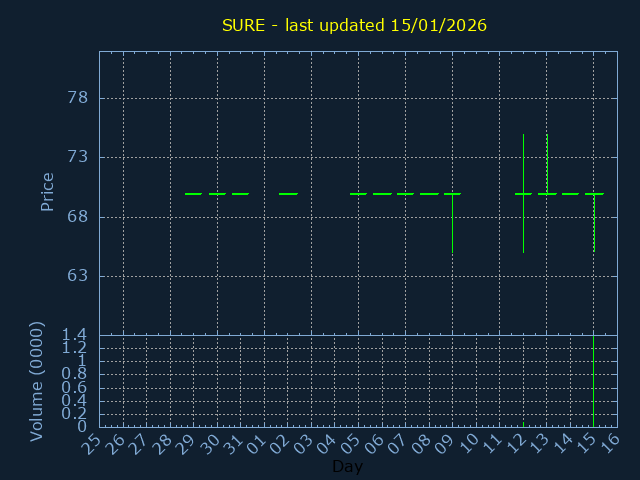
Task: Select the green price dash on day 05
Action: click(x=358, y=194)
